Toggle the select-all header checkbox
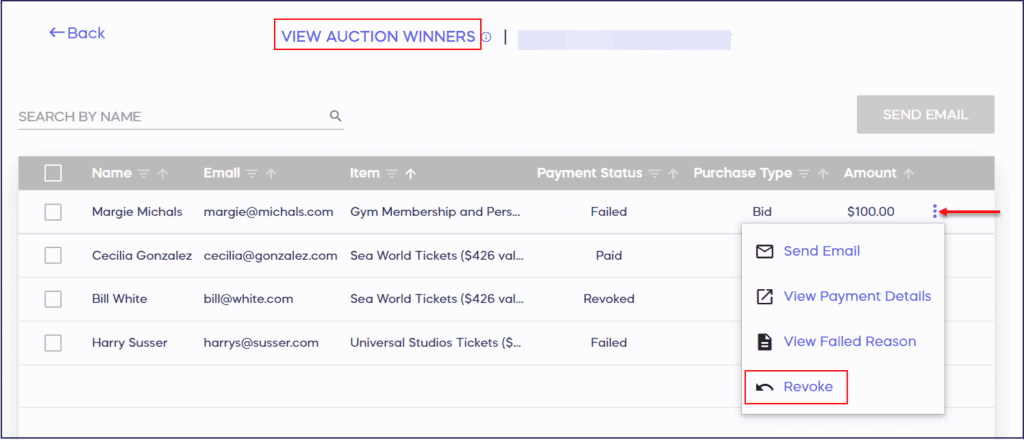 pos(53,173)
